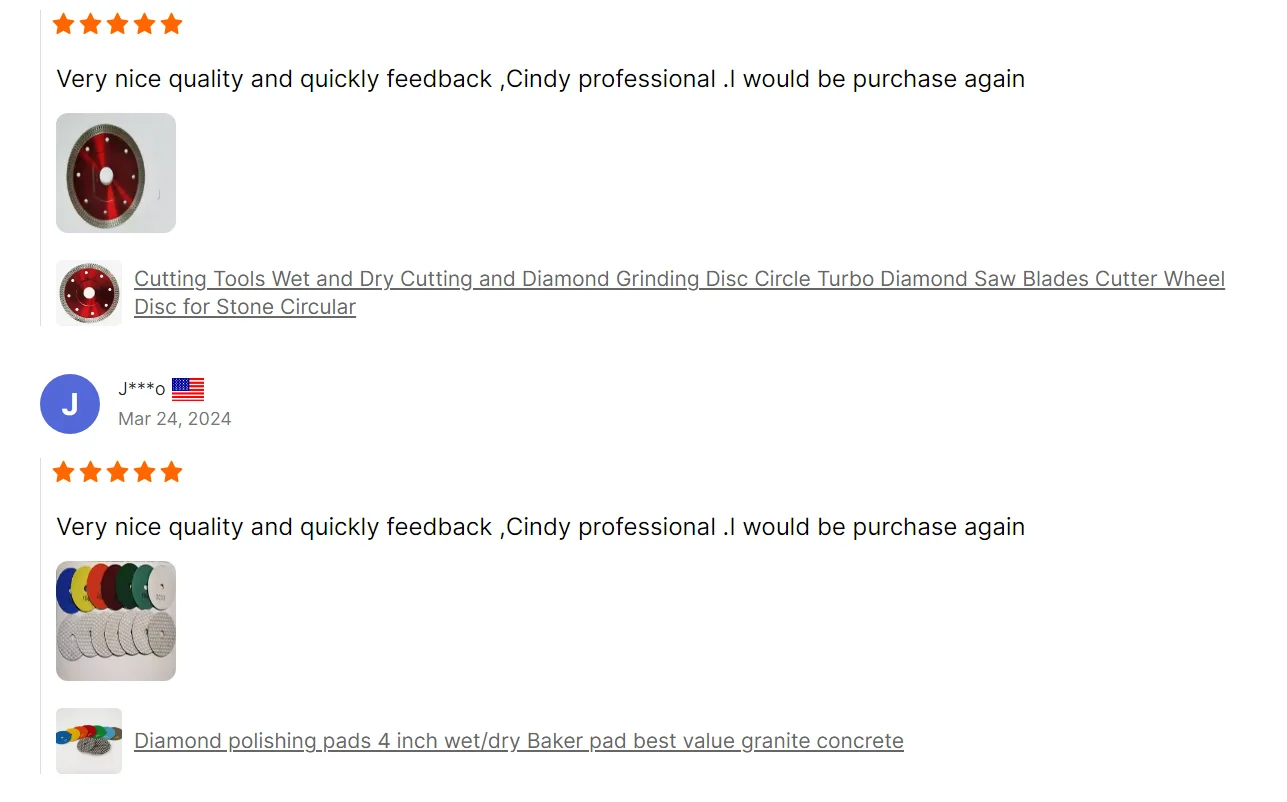Click the small saw blade product thumbnail
Image resolution: width=1287 pixels, height=802 pixels.
(89, 293)
